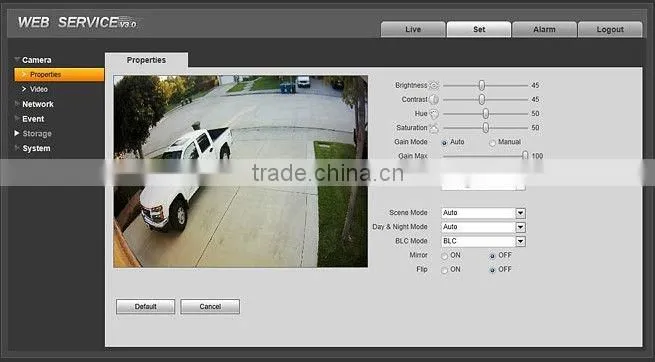Open the Alarm tab
The image size is (655, 362).
[x=544, y=29]
